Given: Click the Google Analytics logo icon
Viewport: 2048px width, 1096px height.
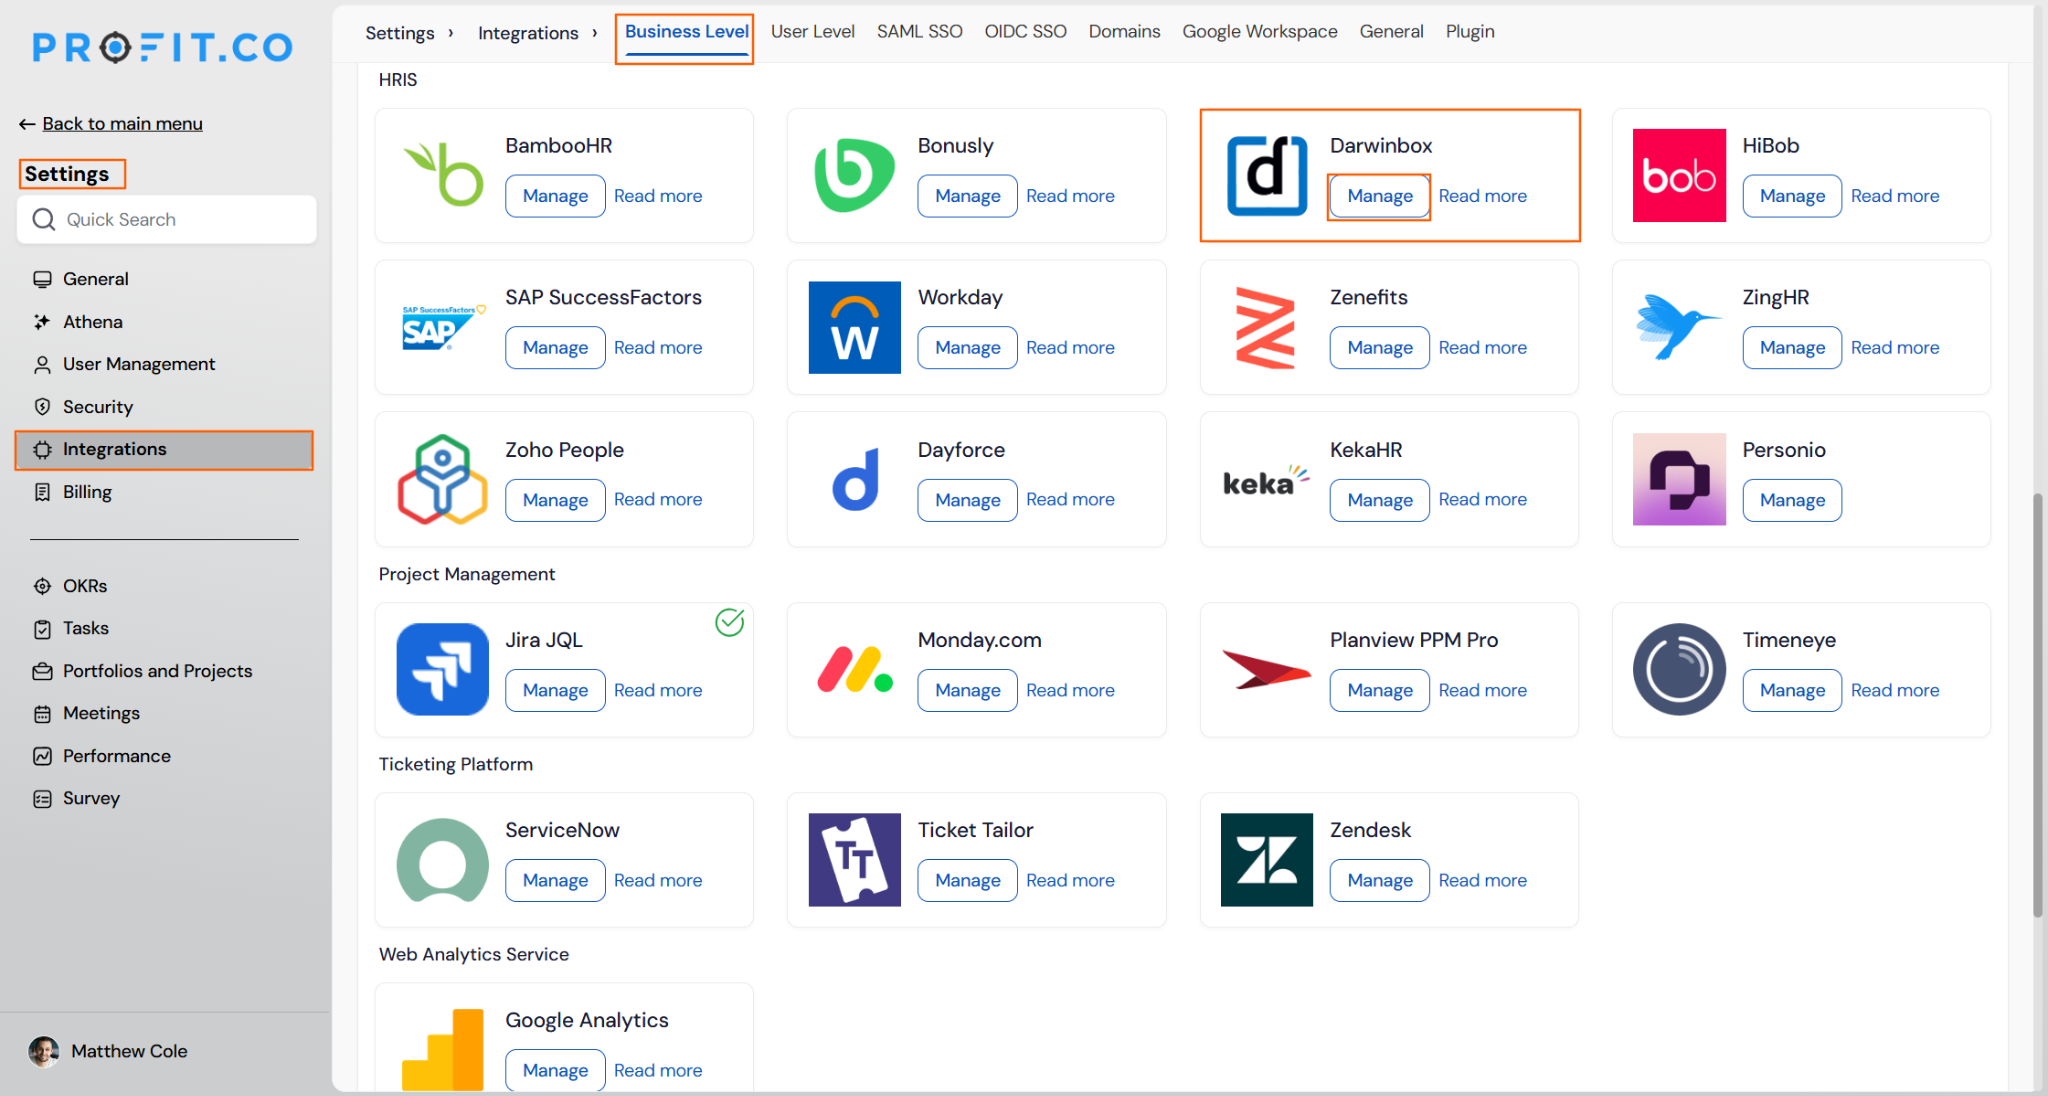Looking at the screenshot, I should [442, 1049].
